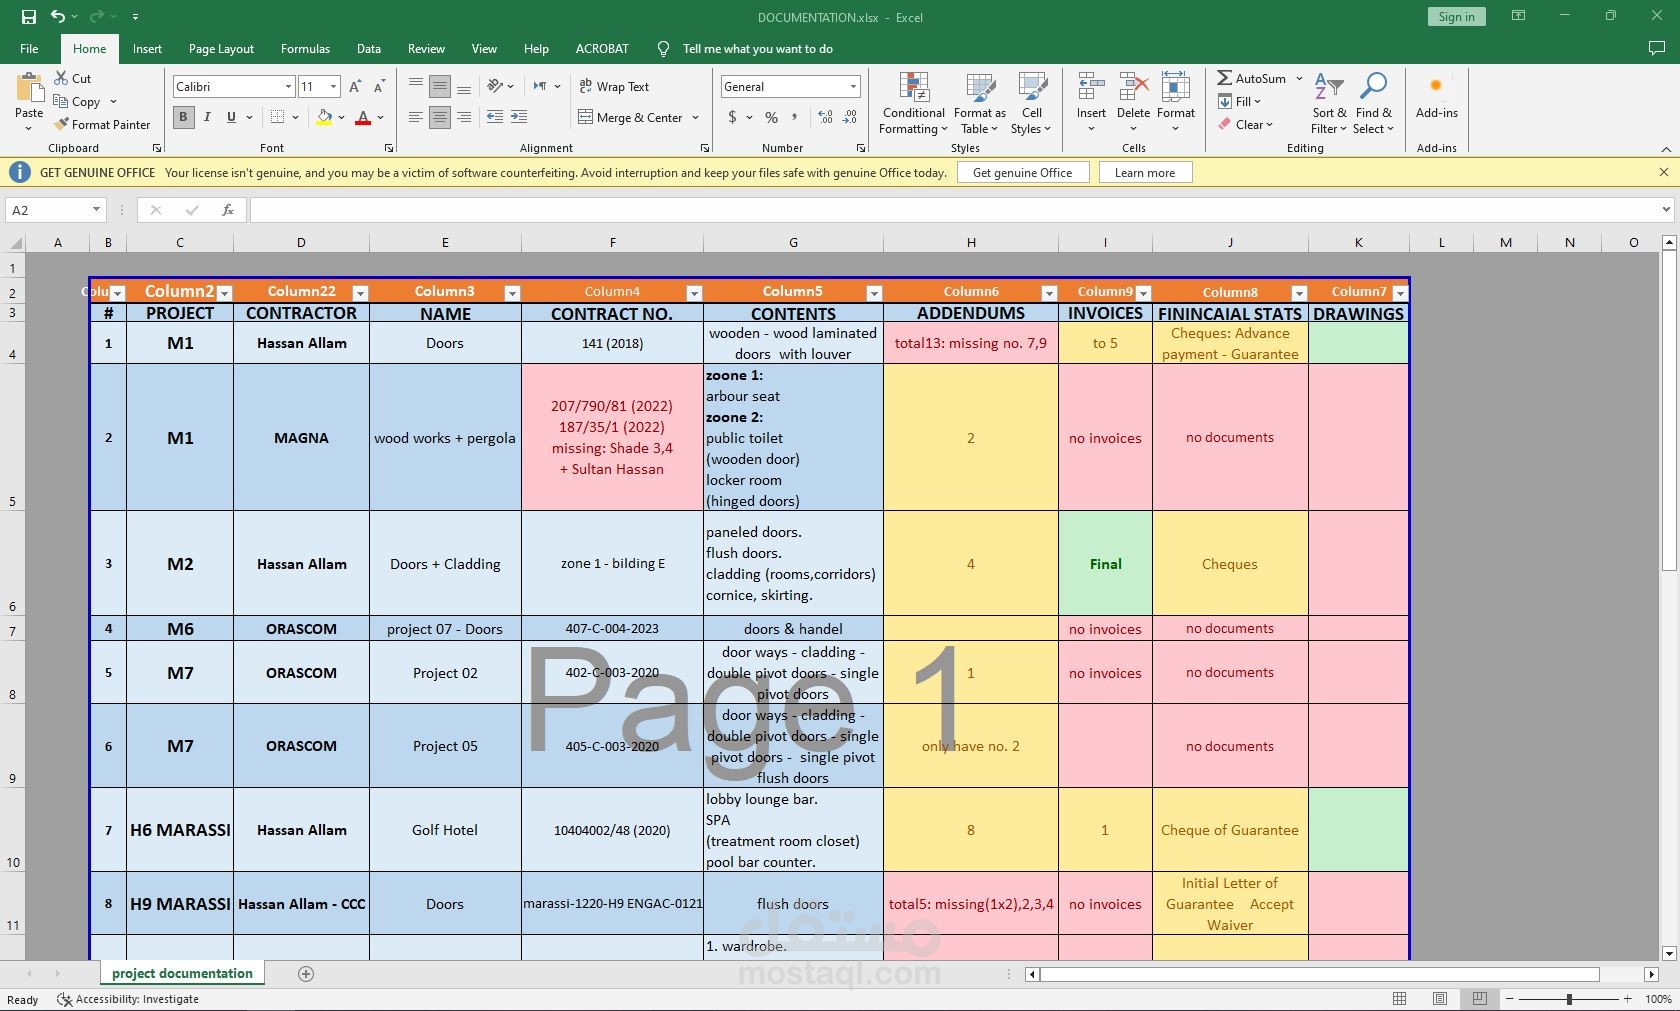The image size is (1680, 1011).
Task: Apply Comma Style number format
Action: [795, 117]
